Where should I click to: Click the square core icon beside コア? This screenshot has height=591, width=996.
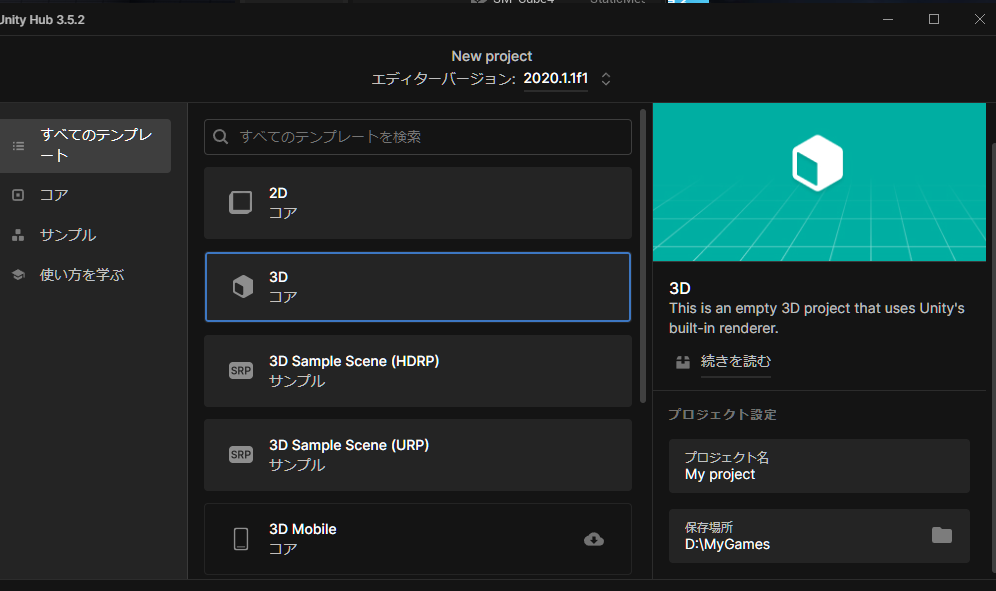pos(18,195)
